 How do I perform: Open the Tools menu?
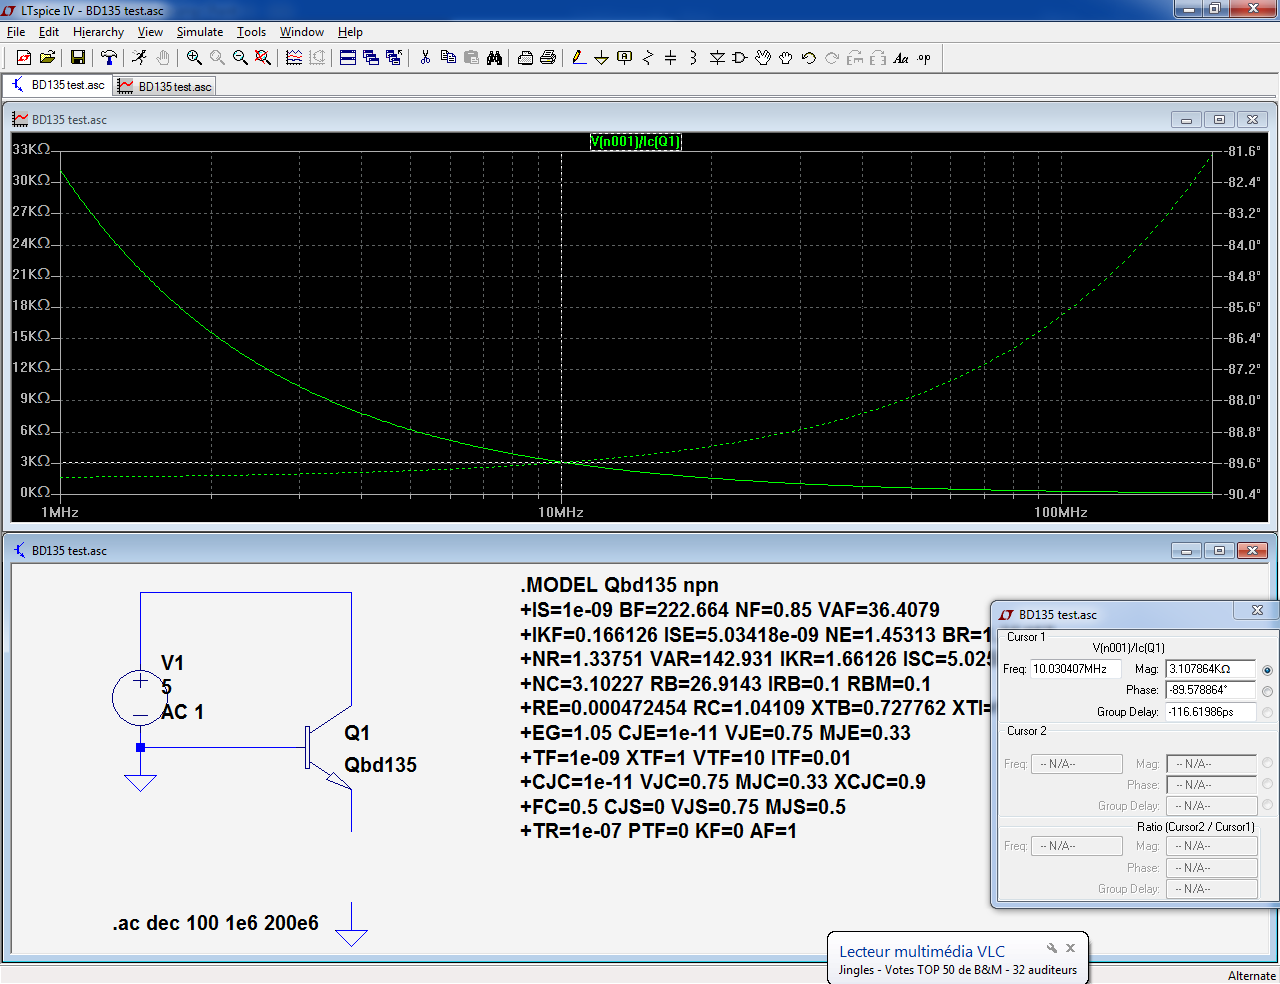[x=251, y=32]
